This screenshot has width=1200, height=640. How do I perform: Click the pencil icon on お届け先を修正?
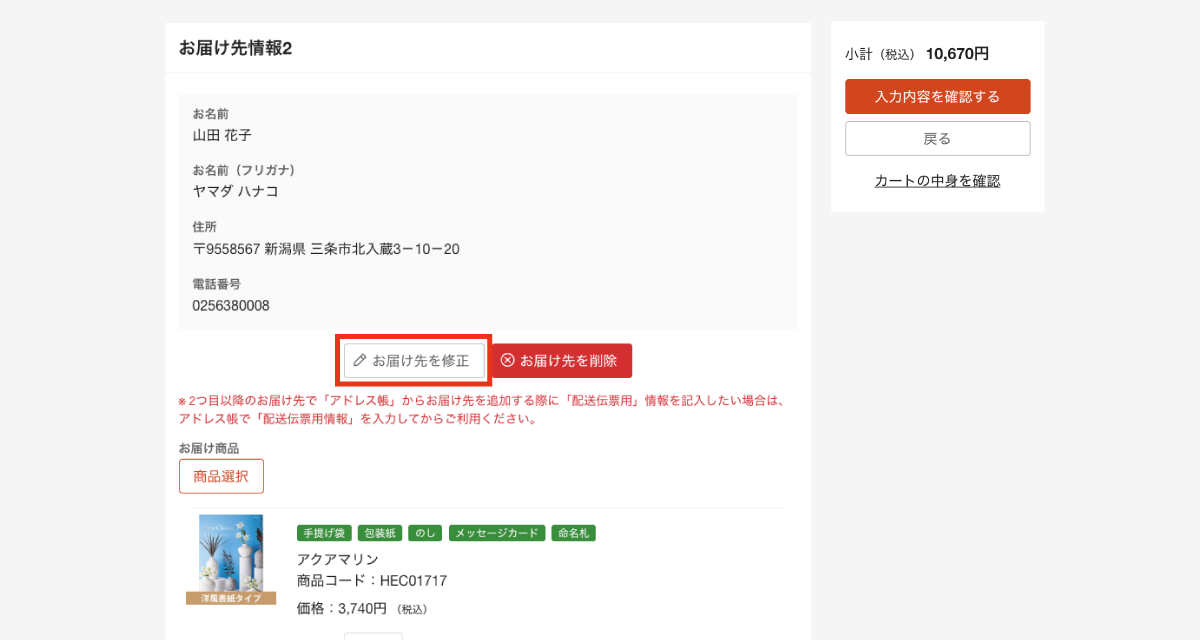coord(360,360)
